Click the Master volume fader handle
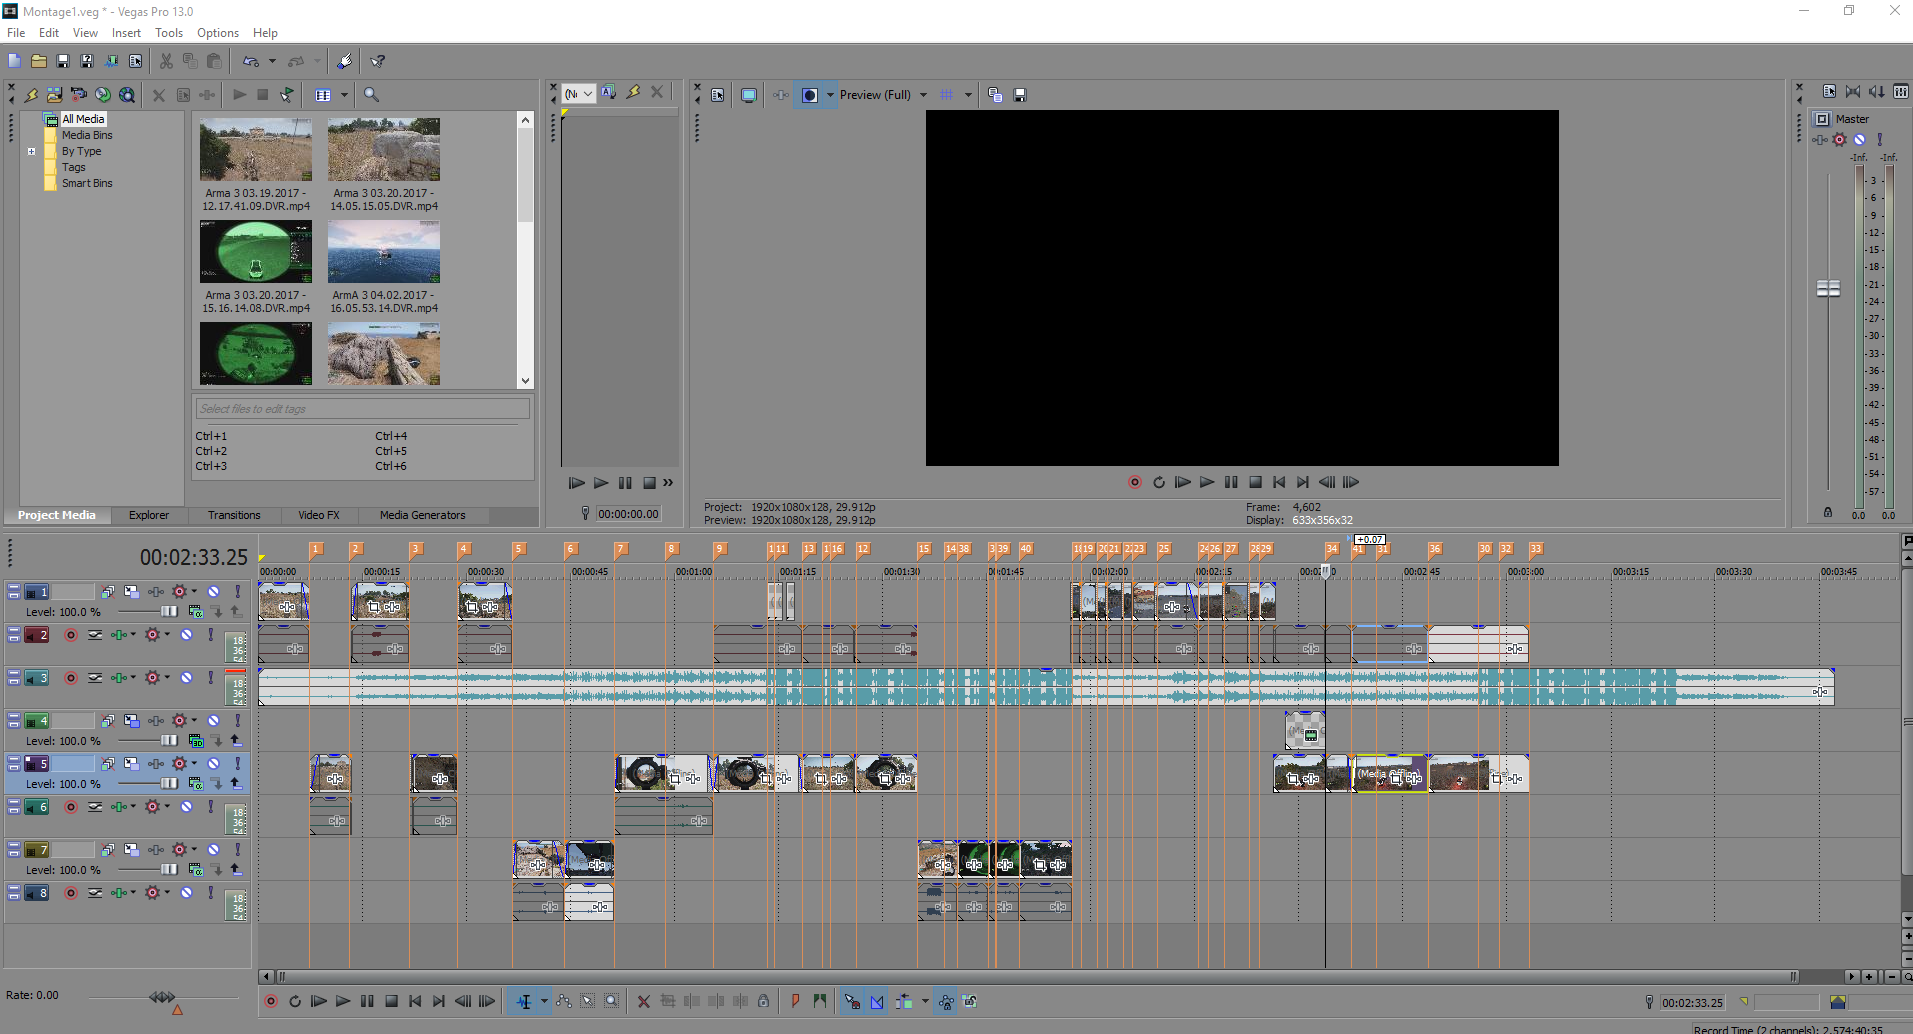 [1828, 288]
